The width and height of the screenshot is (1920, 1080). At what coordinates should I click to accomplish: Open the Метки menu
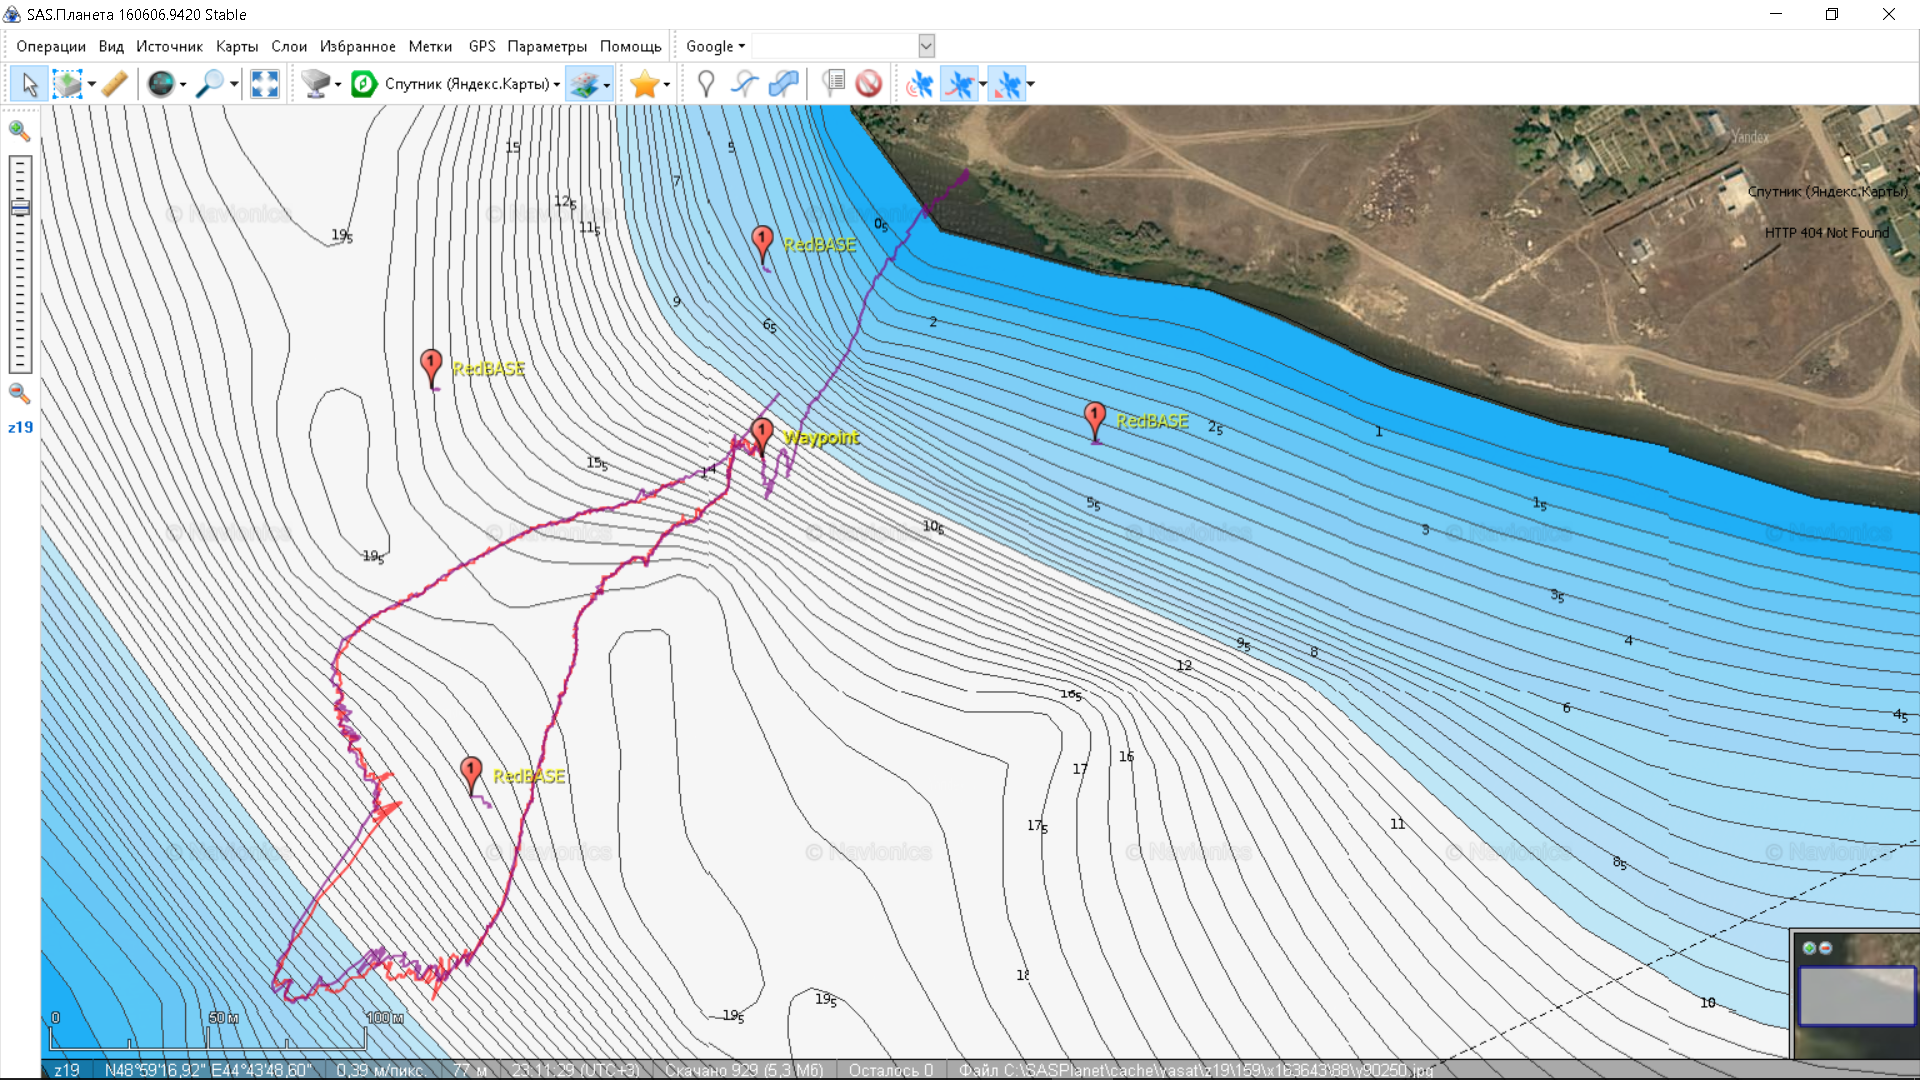(x=430, y=46)
